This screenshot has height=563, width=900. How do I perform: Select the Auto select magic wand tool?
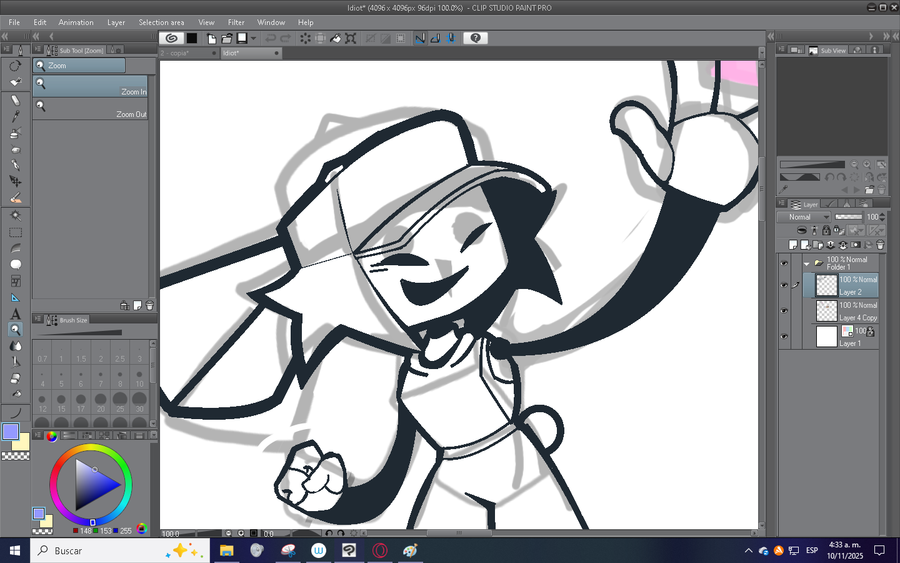click(15, 216)
